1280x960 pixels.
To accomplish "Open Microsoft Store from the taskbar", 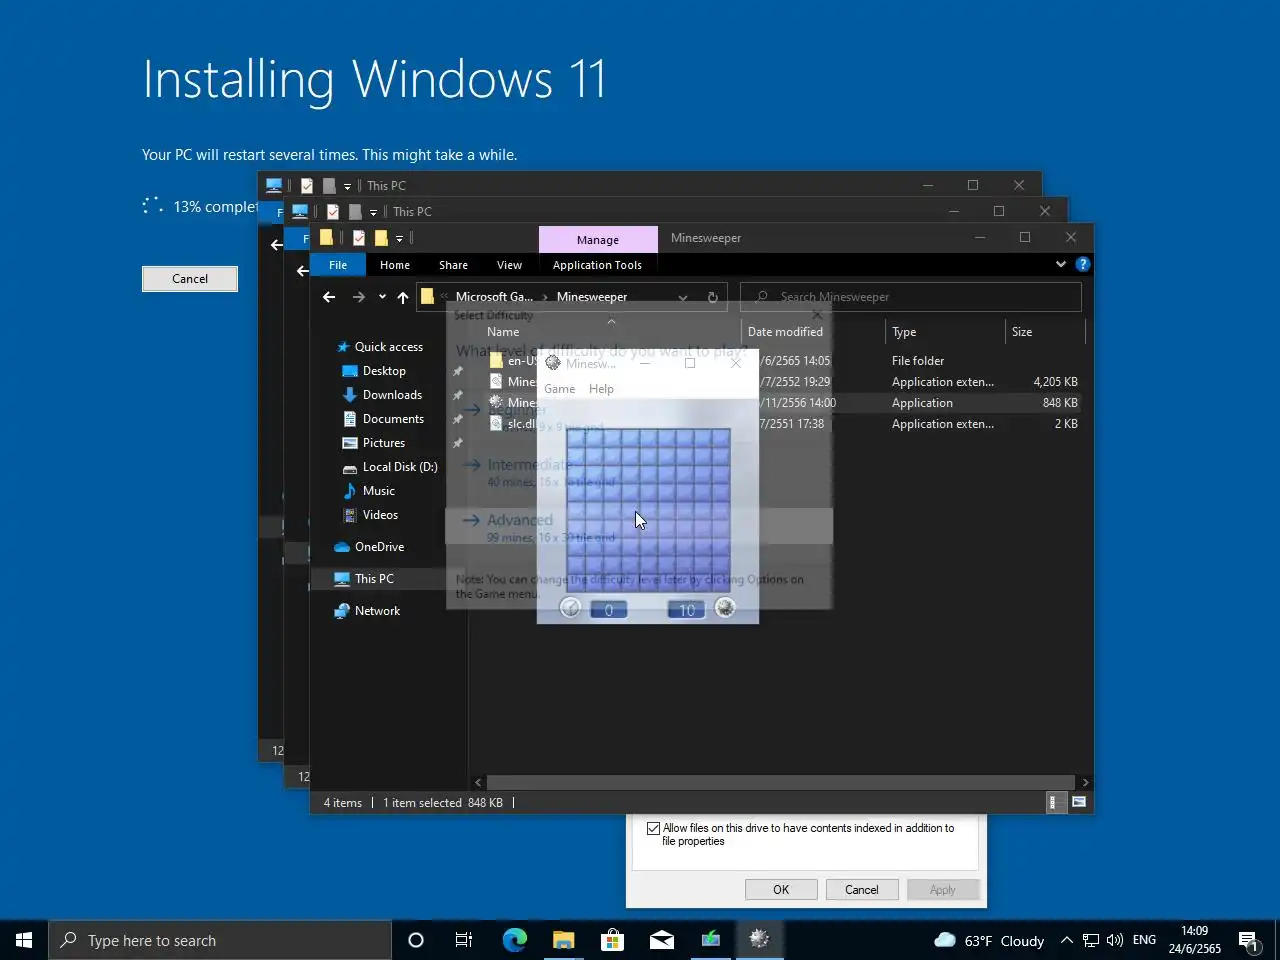I will [612, 940].
